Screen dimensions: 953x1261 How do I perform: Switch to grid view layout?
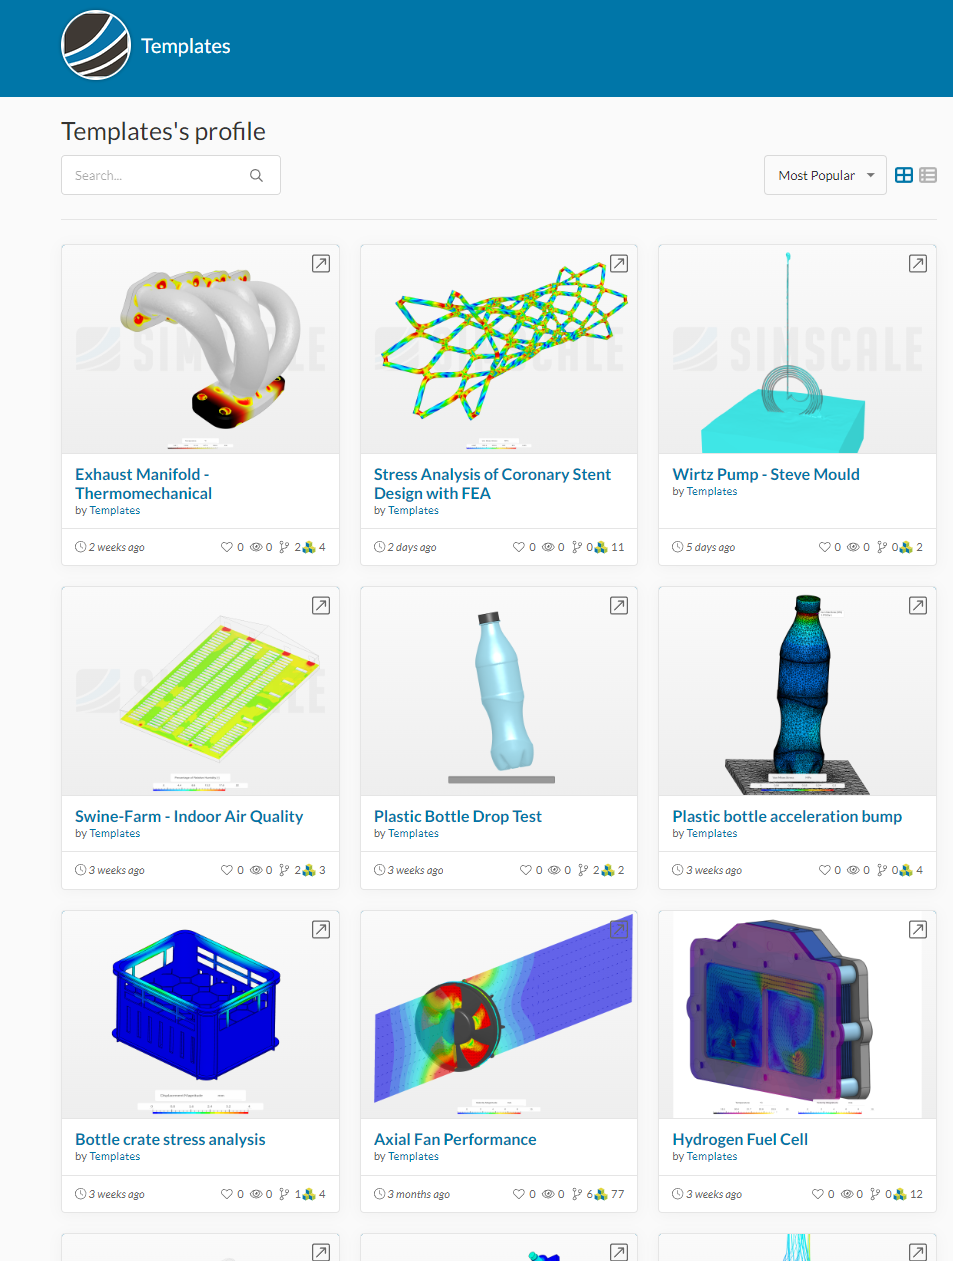coord(904,175)
